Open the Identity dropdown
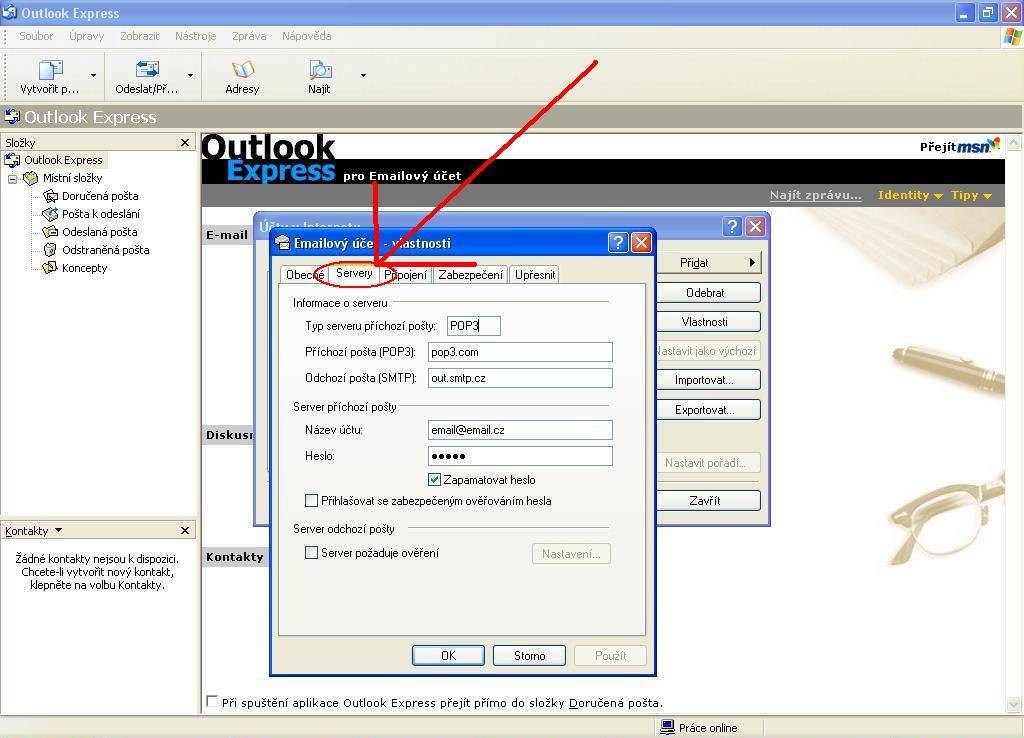Viewport: 1024px width, 738px height. [910, 195]
